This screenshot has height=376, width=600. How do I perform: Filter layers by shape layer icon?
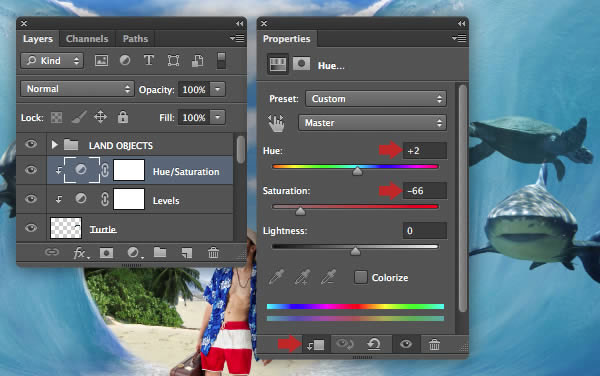coord(173,60)
